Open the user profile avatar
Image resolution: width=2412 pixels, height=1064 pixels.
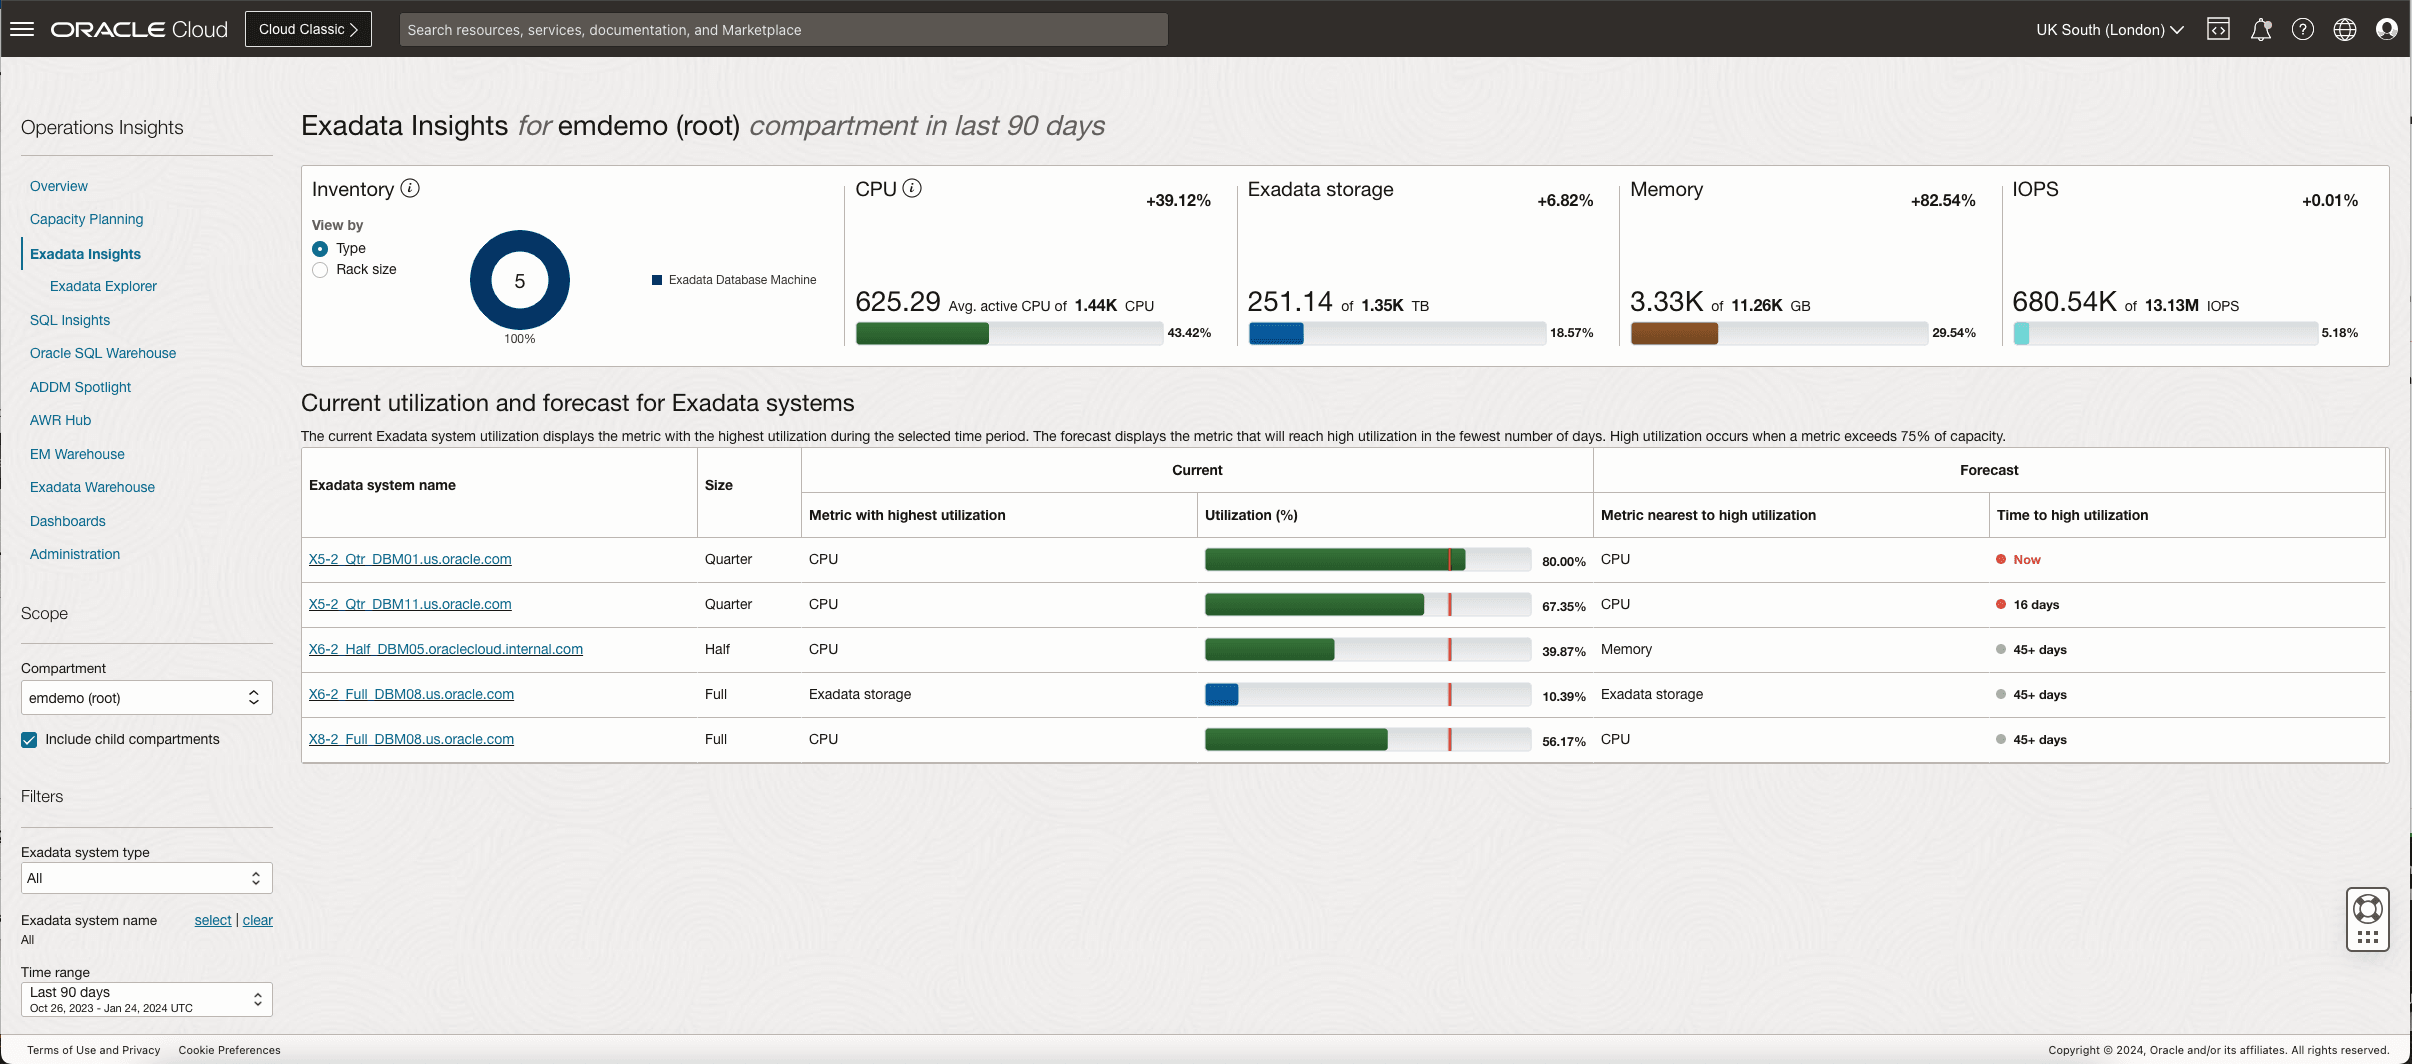(x=2388, y=29)
